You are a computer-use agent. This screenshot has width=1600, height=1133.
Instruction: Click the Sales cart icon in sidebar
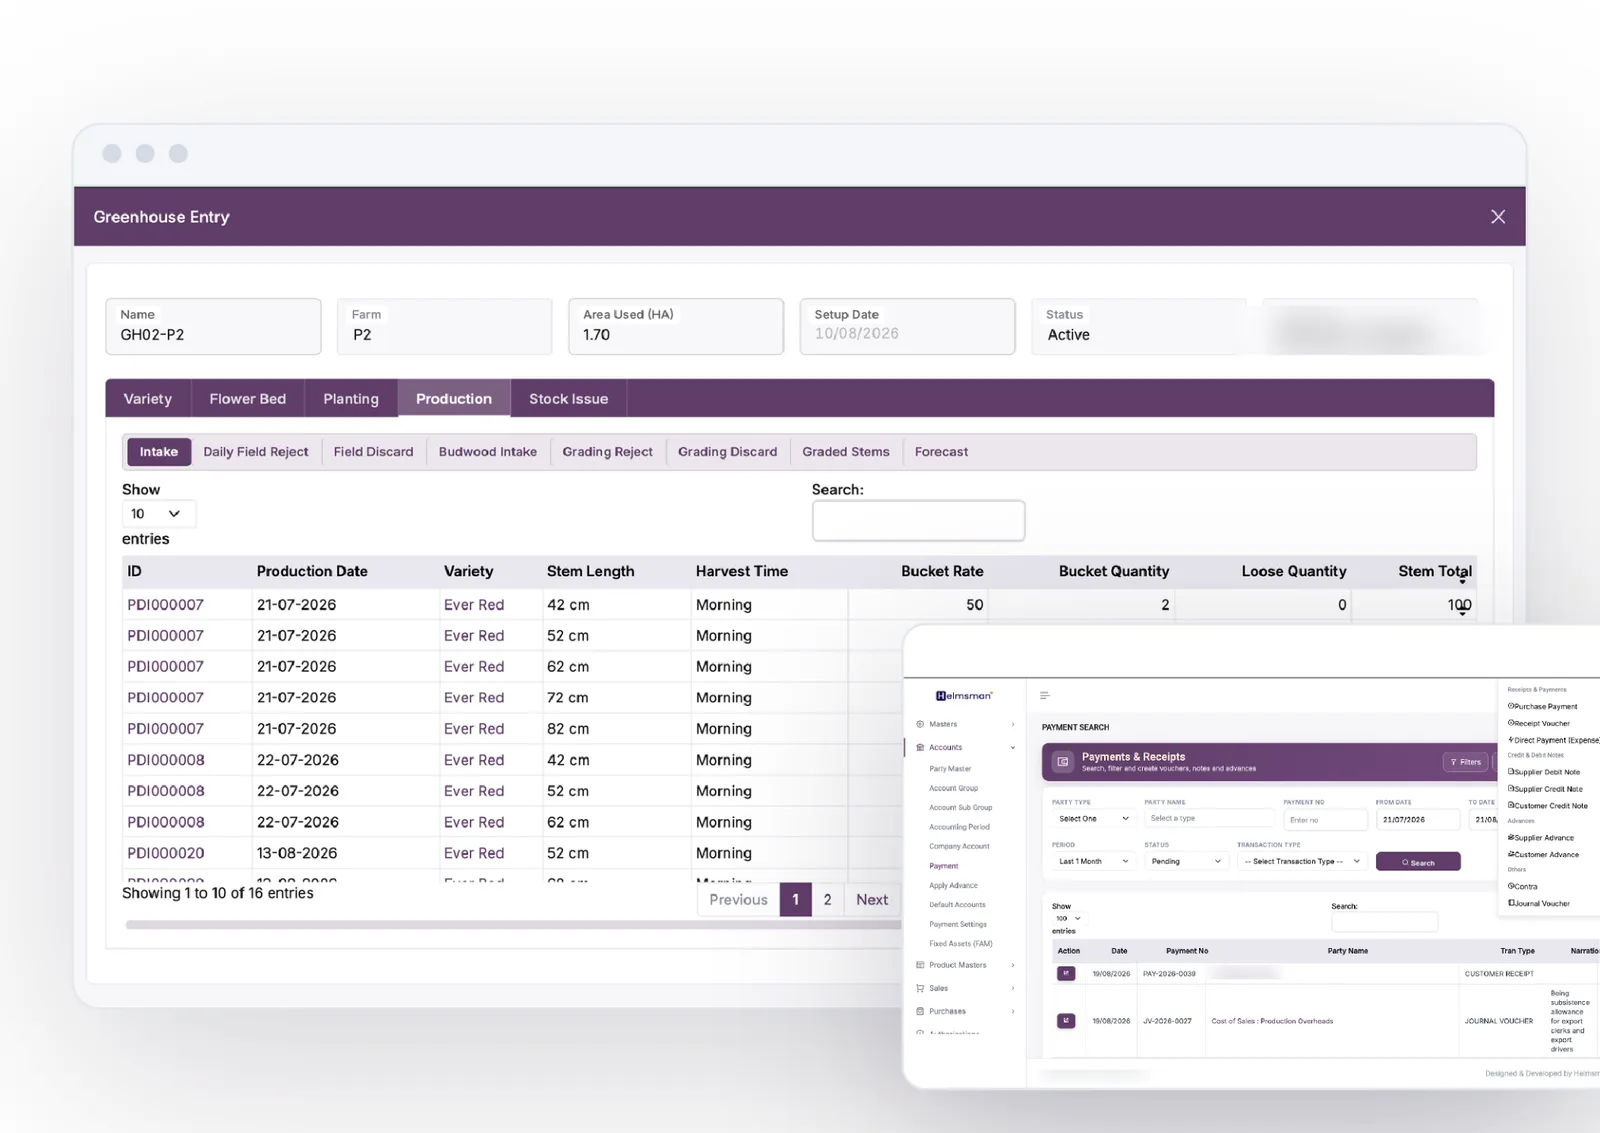(x=920, y=988)
